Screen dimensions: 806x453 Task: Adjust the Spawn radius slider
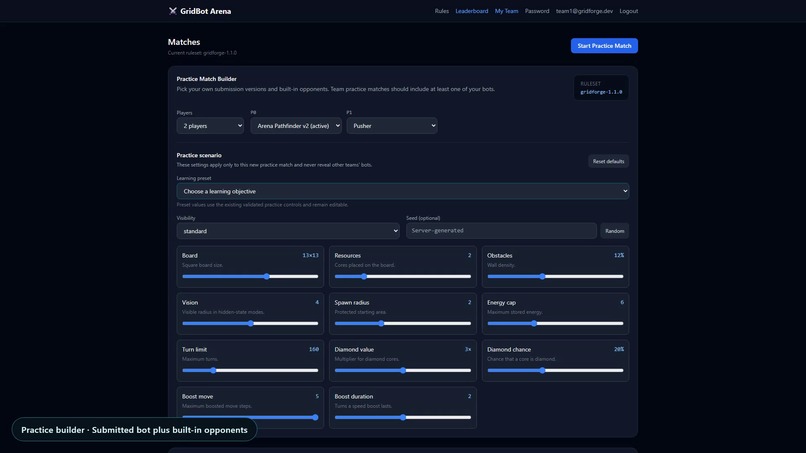[402, 323]
